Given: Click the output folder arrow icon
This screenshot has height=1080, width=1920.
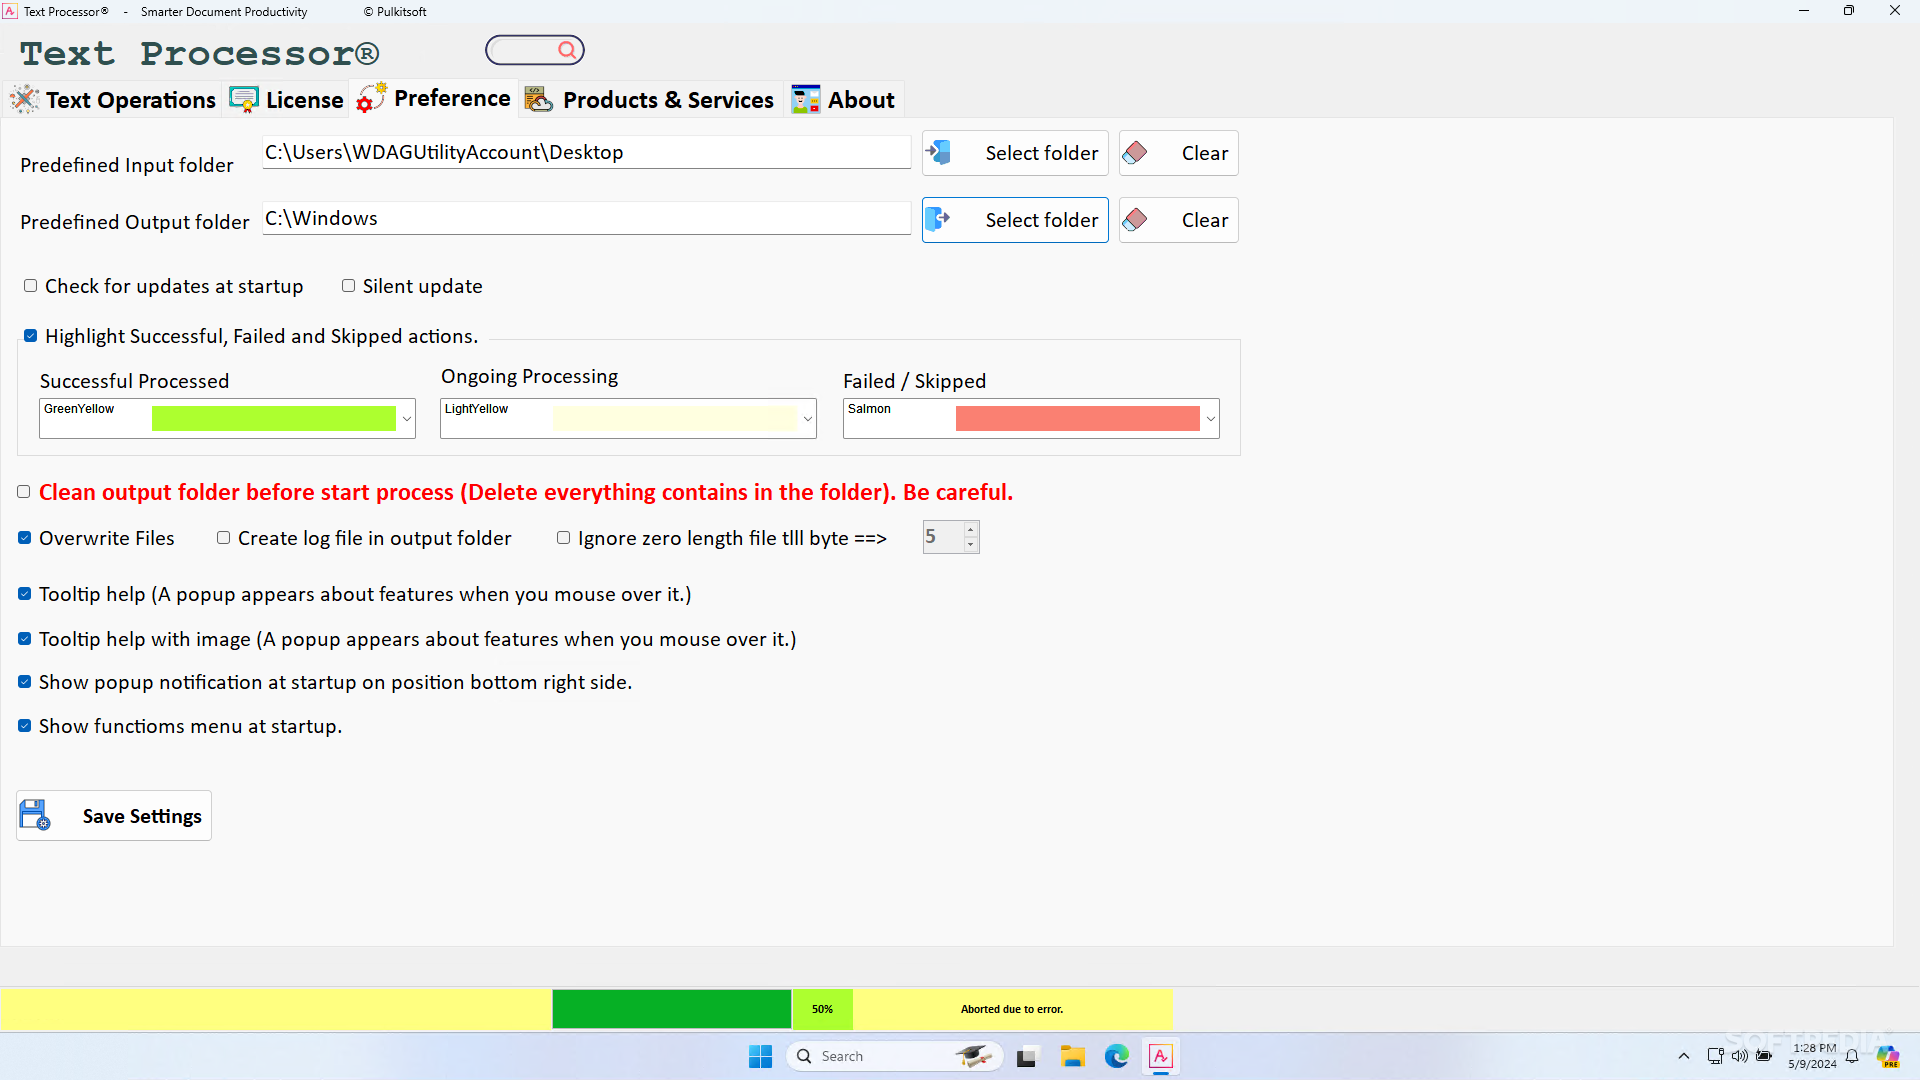Looking at the screenshot, I should [938, 220].
